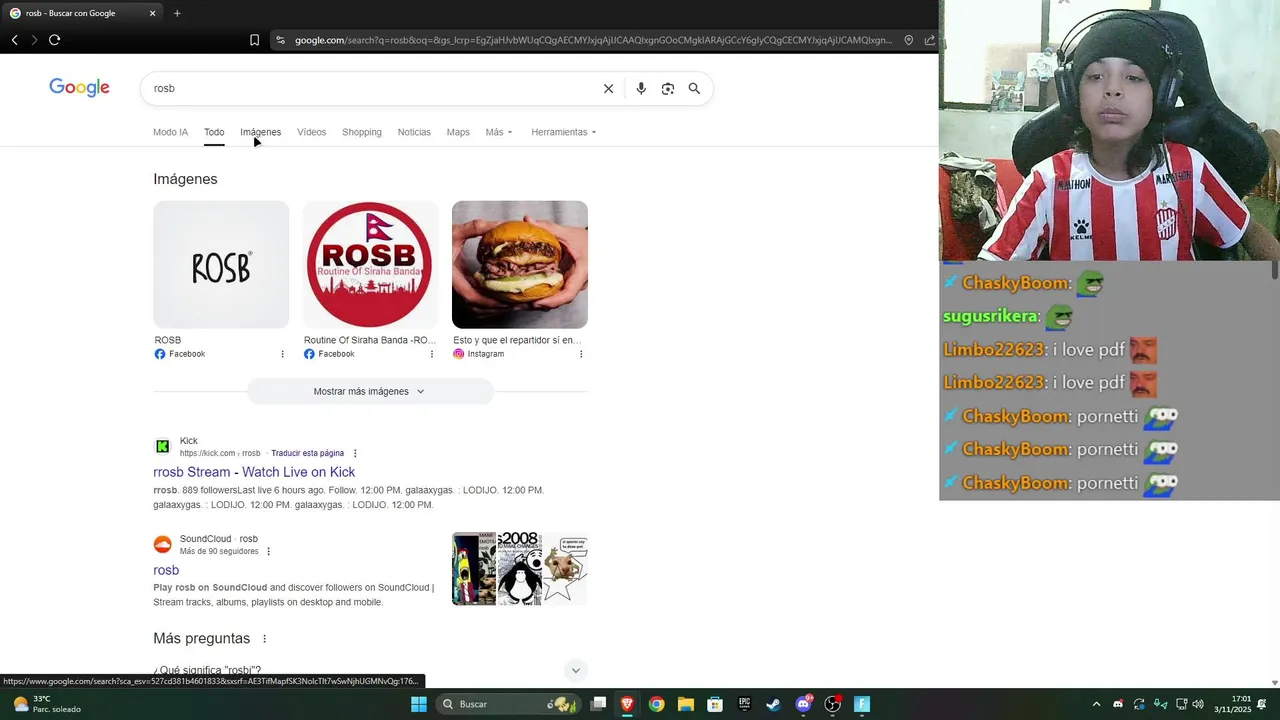Switch to the Modo IA tab

(170, 132)
